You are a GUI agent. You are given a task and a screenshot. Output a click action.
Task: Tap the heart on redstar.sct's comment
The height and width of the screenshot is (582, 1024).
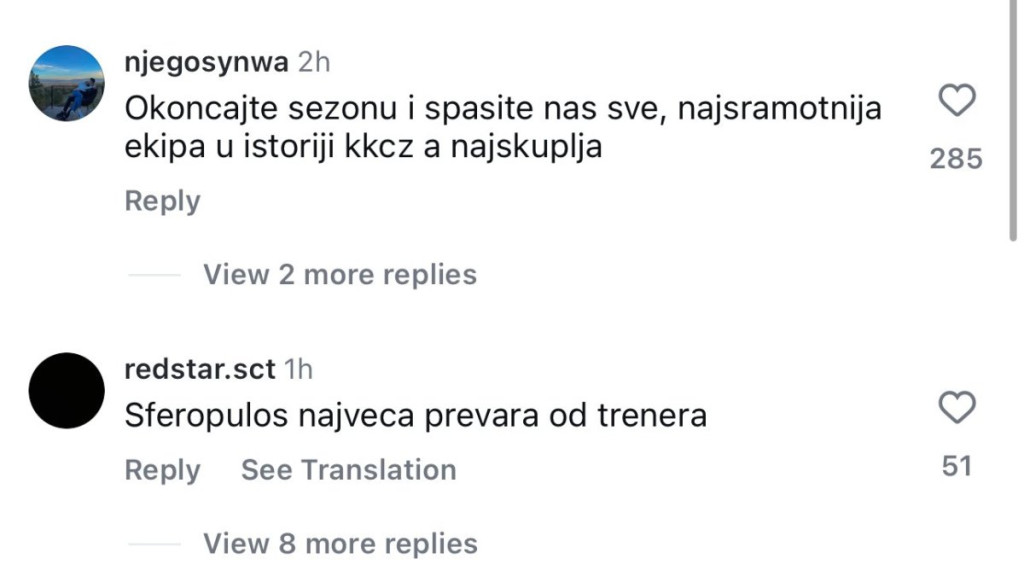point(958,407)
